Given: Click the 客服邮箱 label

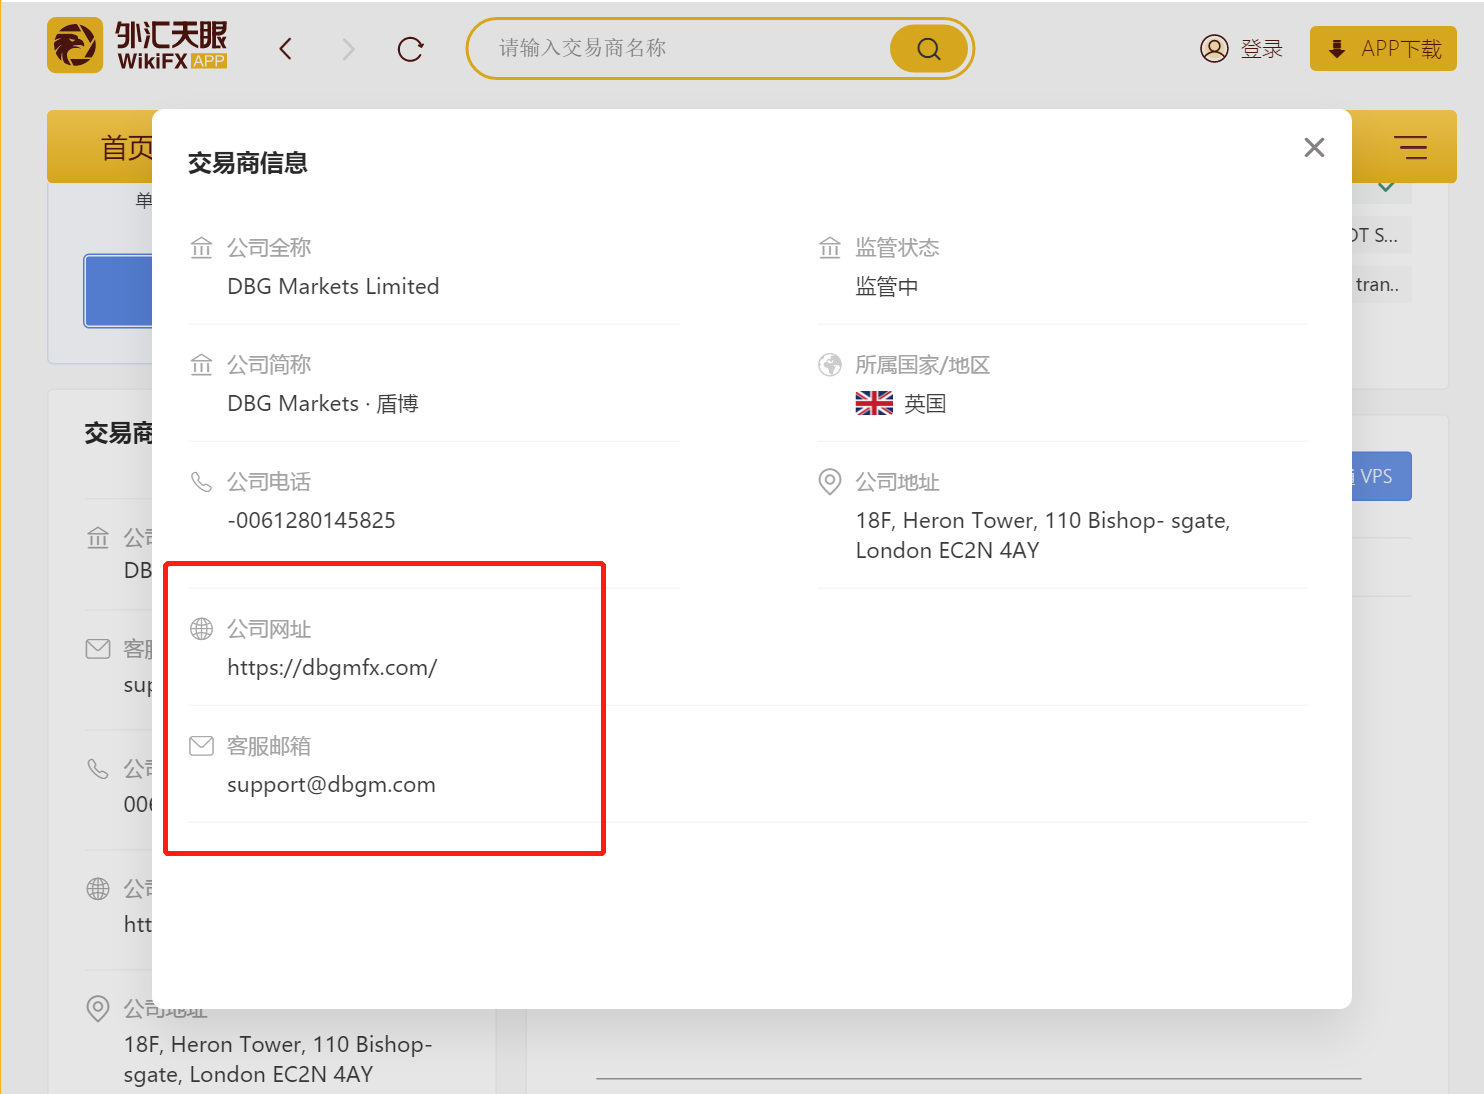Looking at the screenshot, I should 269,746.
